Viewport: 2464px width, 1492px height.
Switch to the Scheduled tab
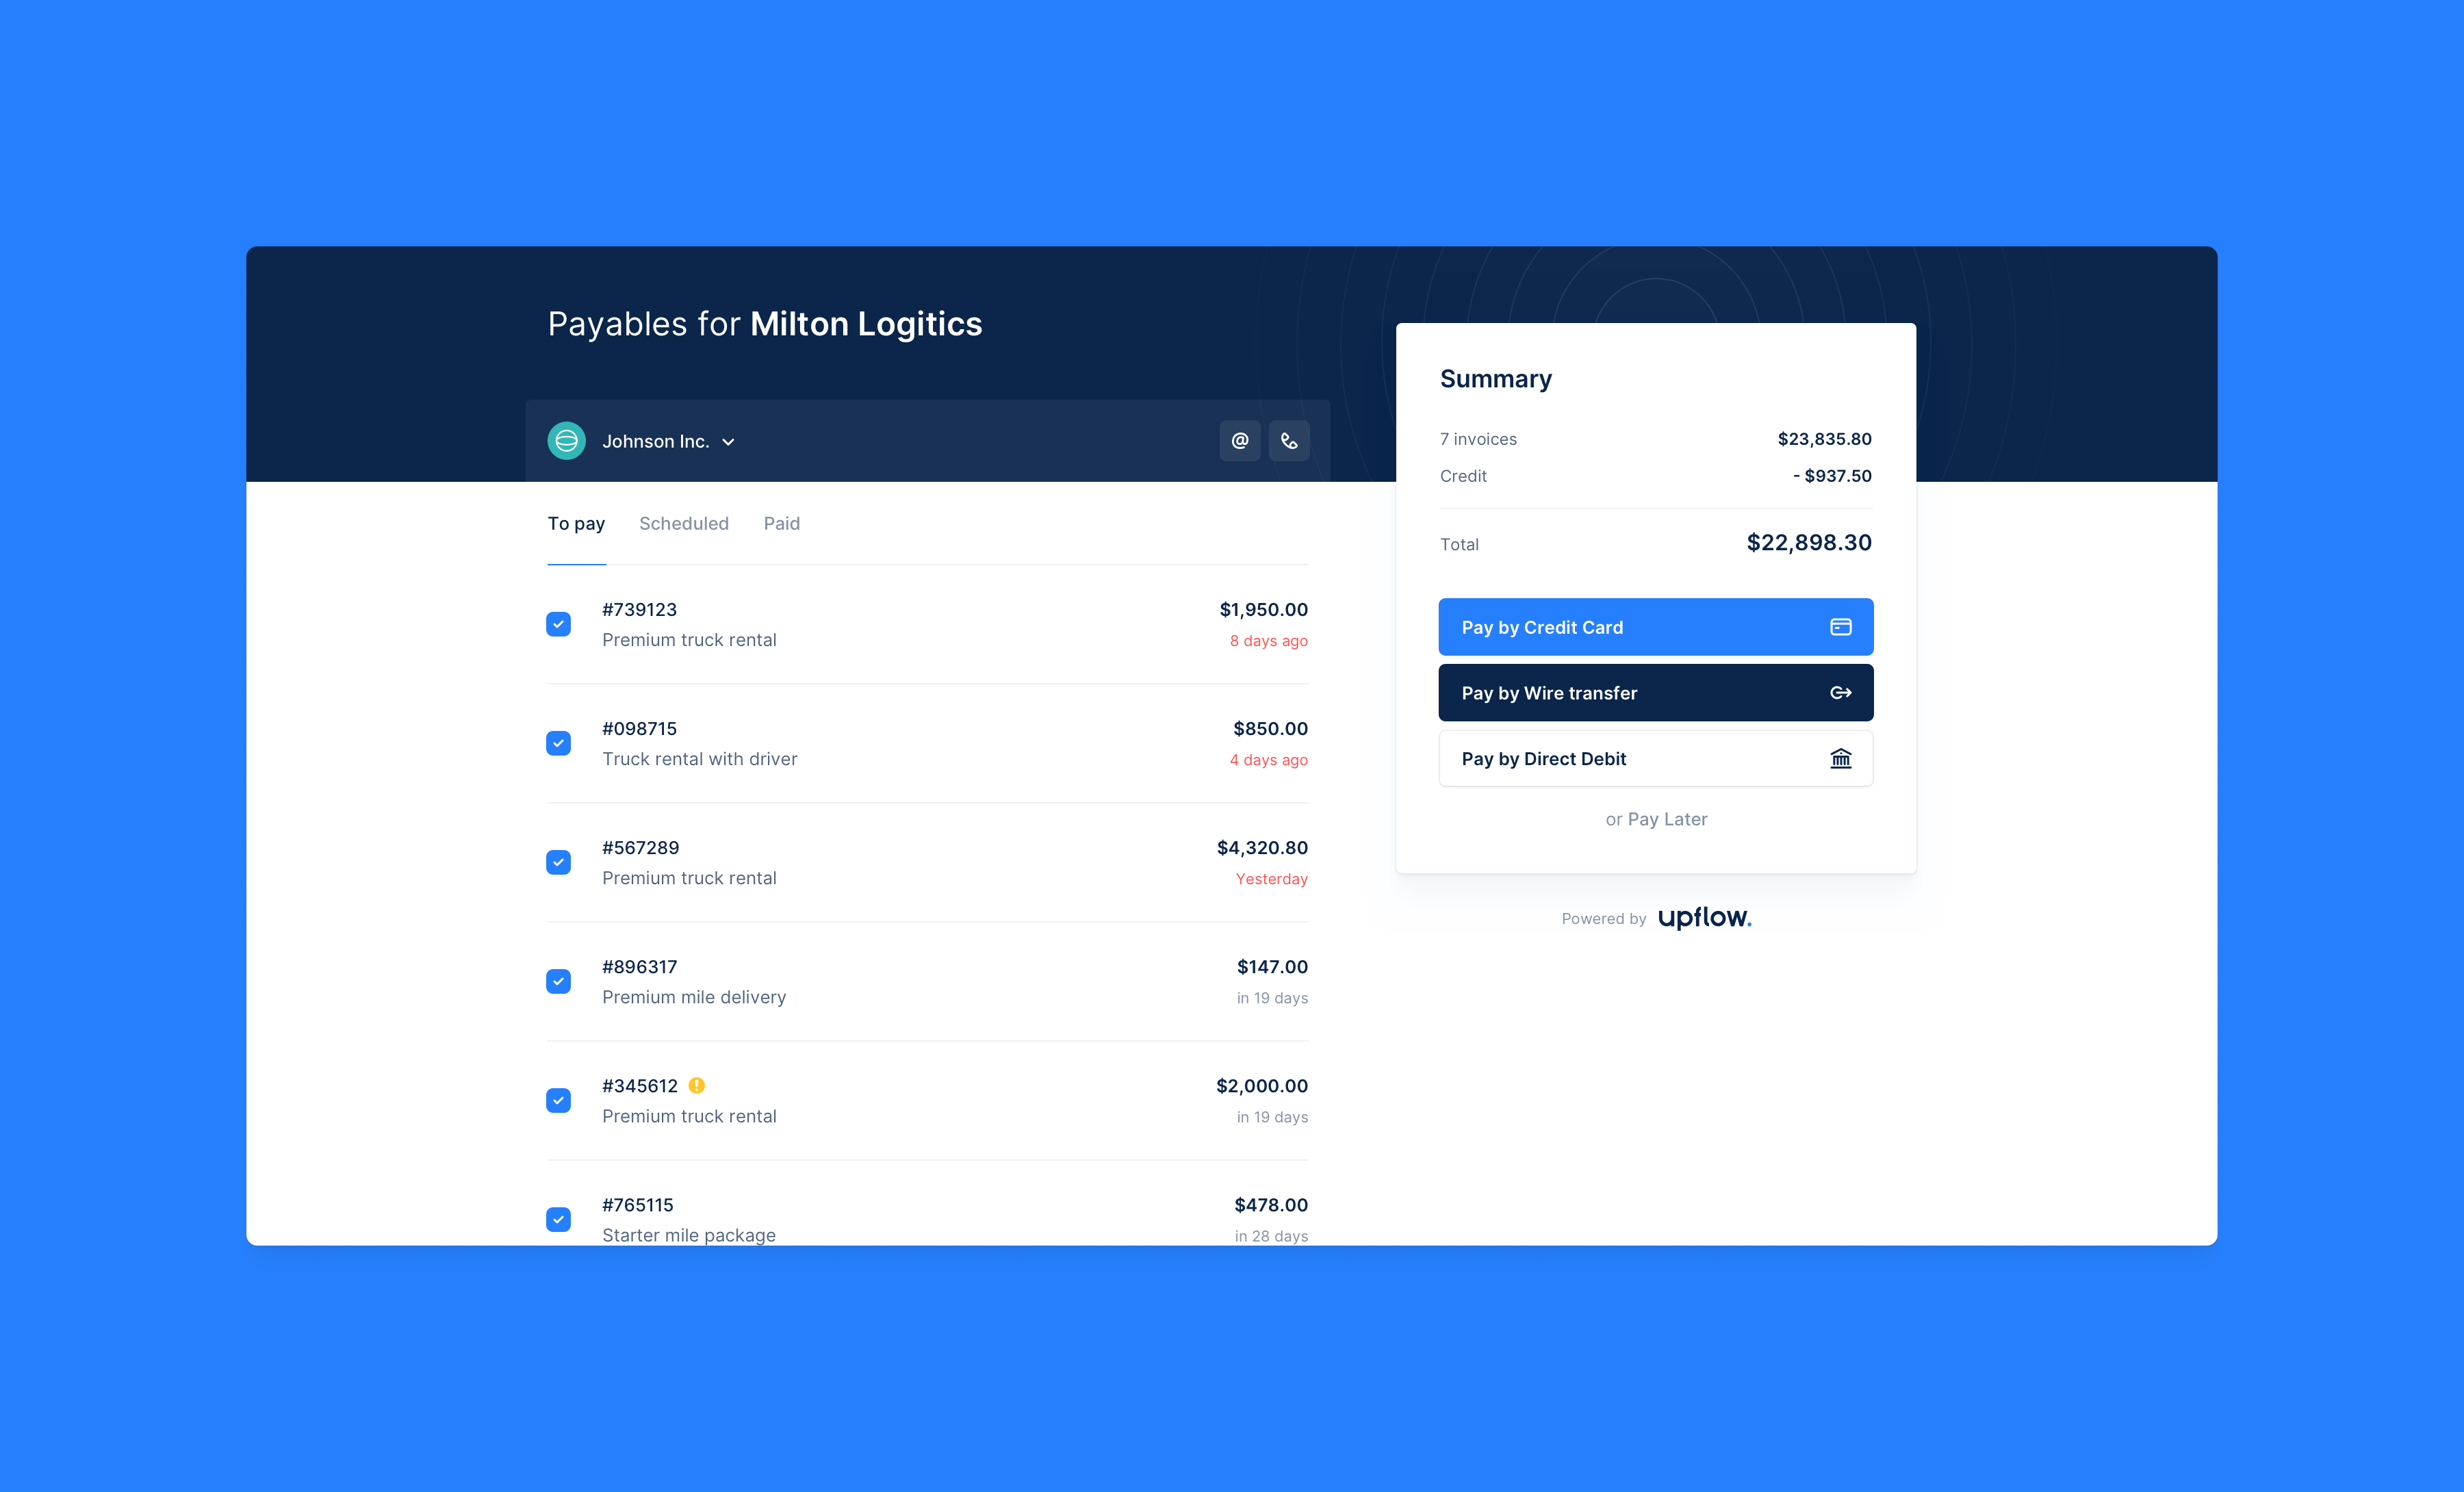683,523
